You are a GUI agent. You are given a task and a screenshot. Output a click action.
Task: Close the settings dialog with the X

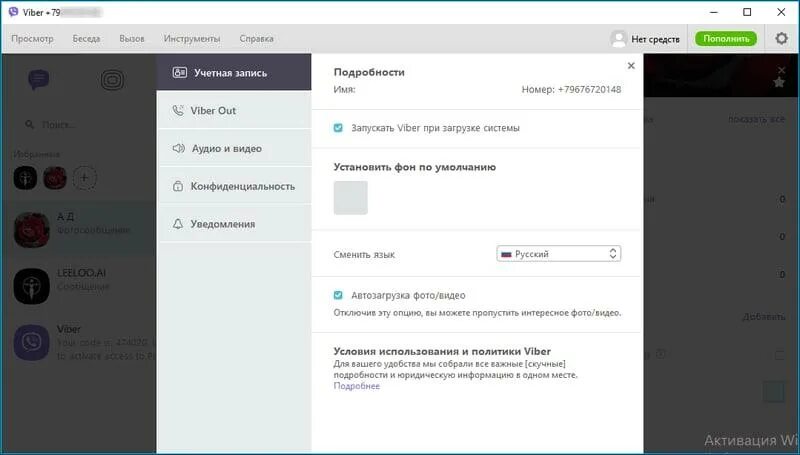point(631,66)
